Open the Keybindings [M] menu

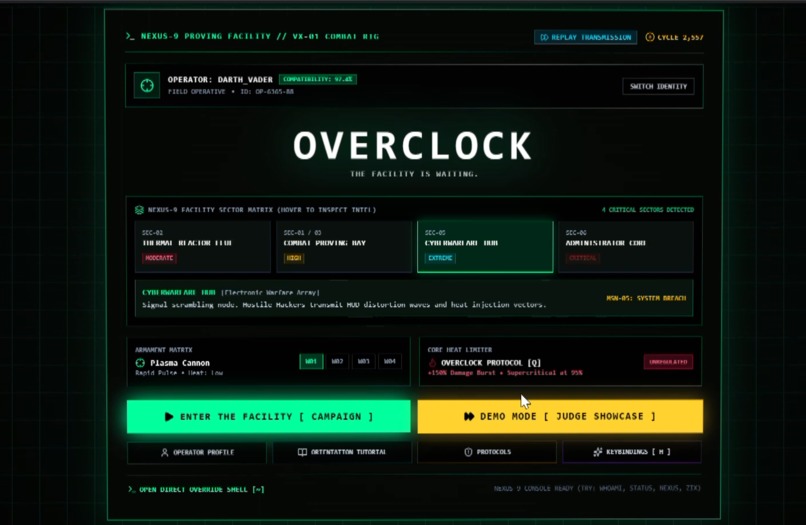(632, 452)
